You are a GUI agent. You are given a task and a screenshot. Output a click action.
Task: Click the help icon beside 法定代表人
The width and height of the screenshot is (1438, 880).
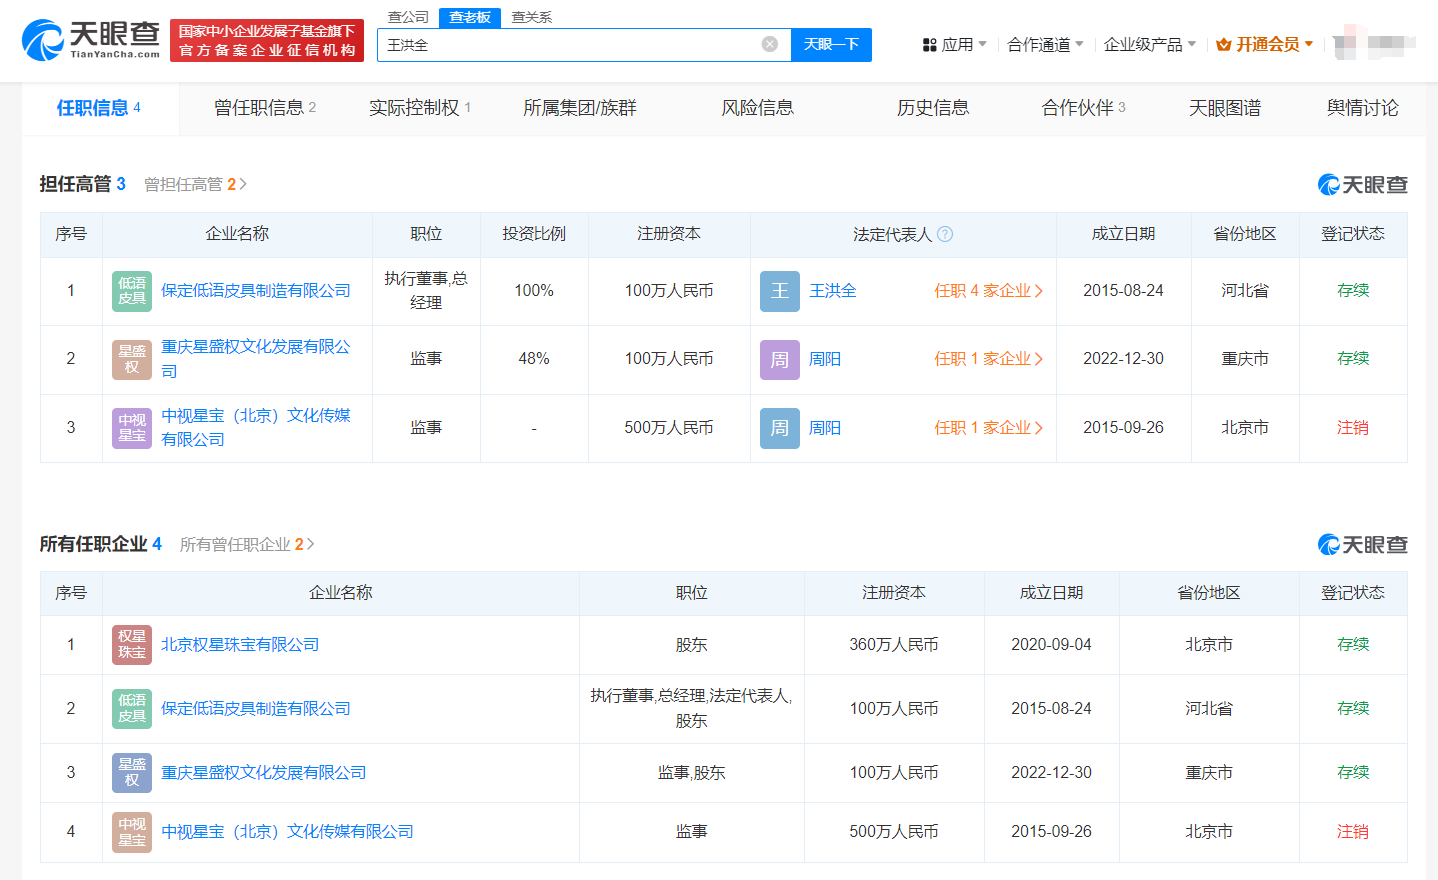coord(945,234)
